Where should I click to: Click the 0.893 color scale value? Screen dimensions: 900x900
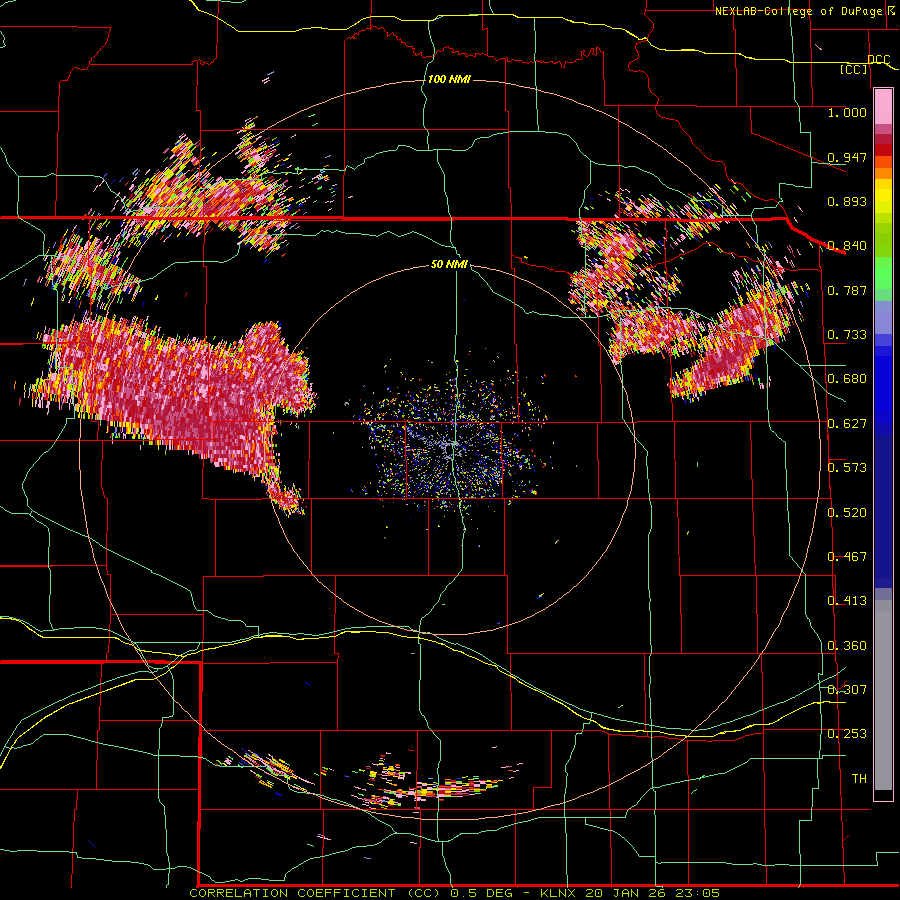click(x=847, y=201)
